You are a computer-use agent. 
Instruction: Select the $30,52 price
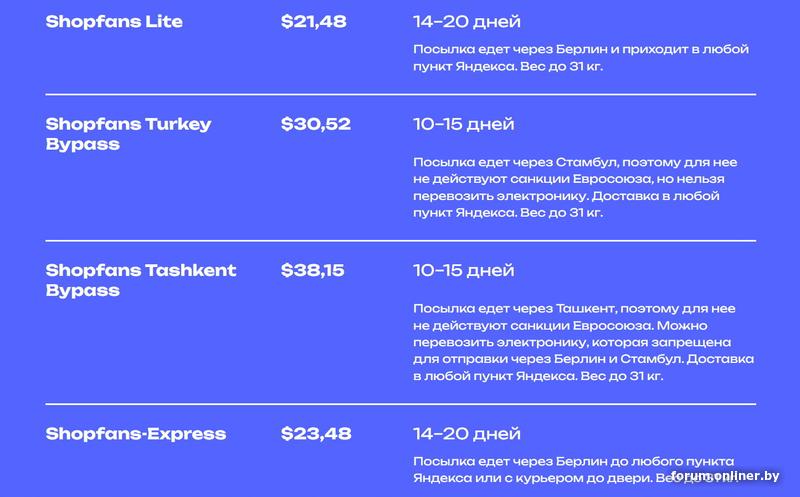click(x=316, y=124)
